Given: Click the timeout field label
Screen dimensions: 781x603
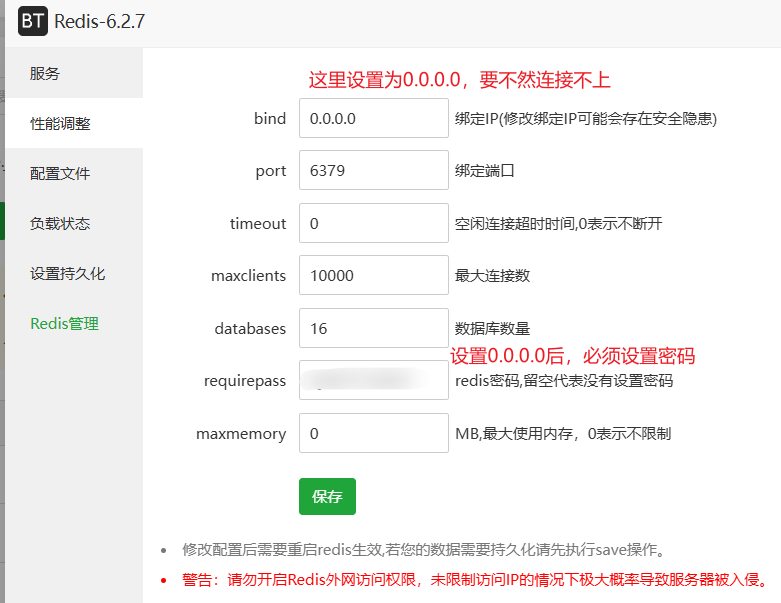Looking at the screenshot, I should point(258,223).
